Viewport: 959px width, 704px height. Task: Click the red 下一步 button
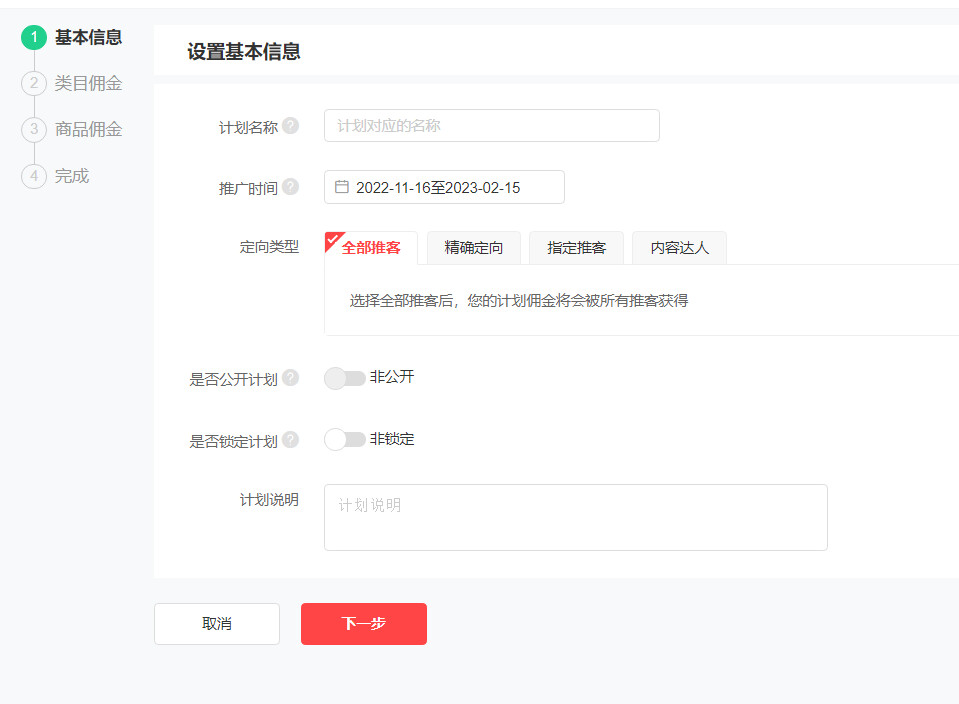pos(364,624)
